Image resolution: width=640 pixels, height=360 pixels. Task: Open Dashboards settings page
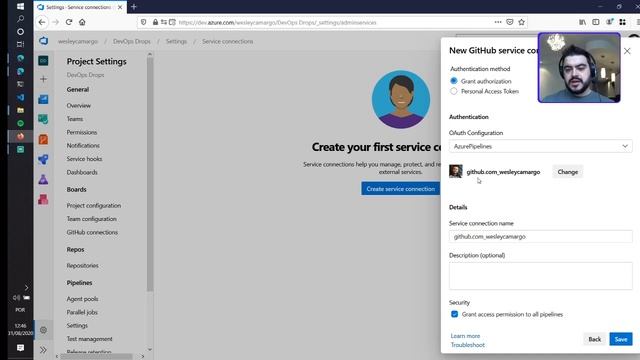(x=82, y=172)
